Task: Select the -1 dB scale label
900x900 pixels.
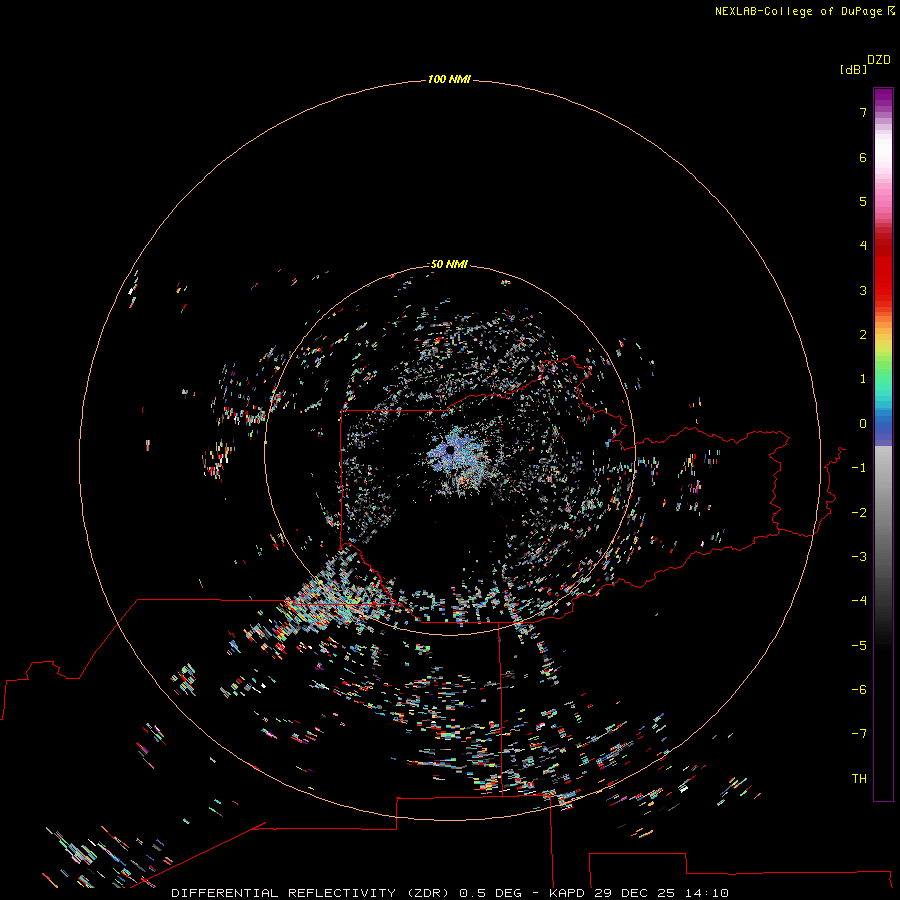Action: pos(859,468)
